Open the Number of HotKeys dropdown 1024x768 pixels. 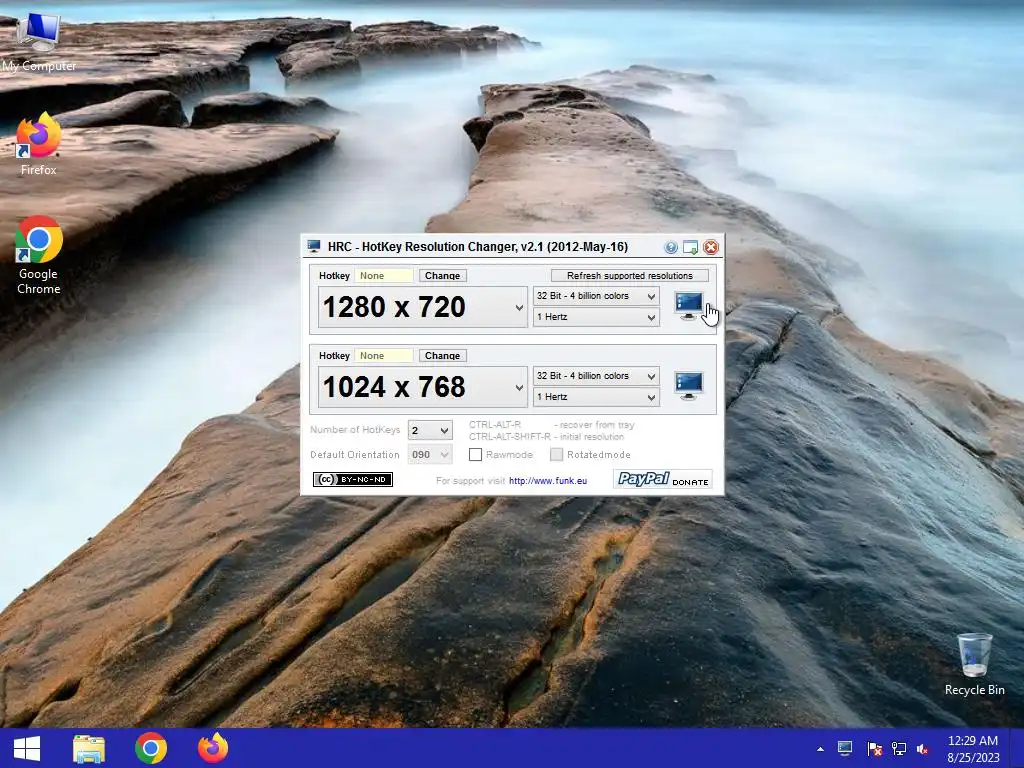[430, 430]
